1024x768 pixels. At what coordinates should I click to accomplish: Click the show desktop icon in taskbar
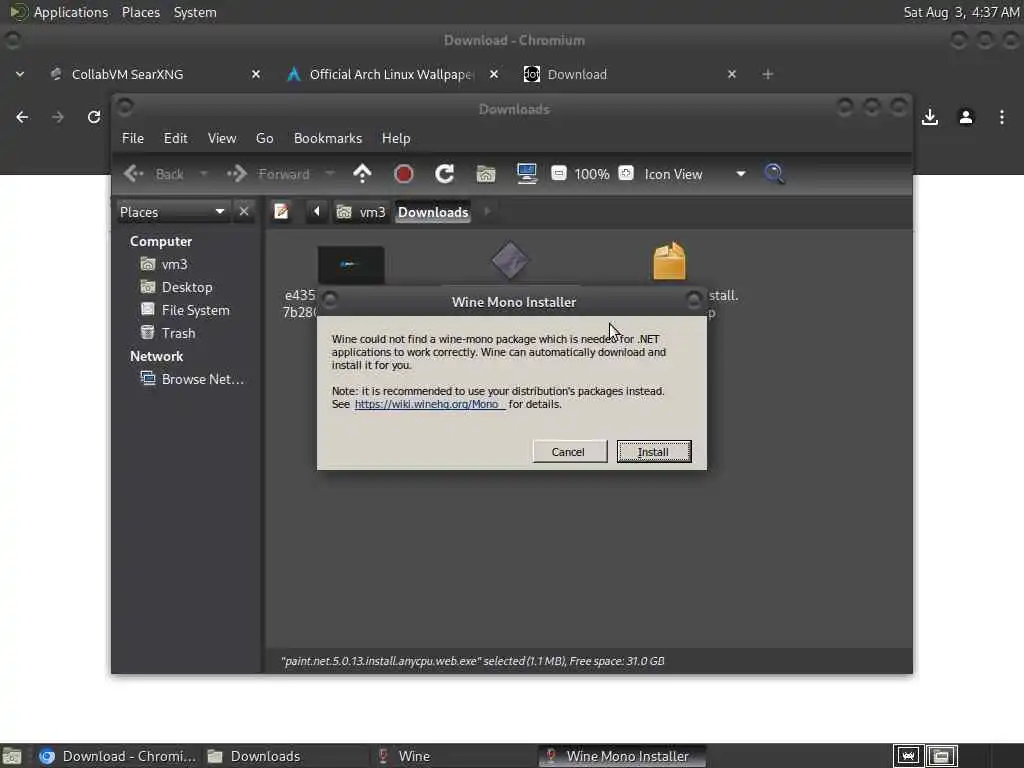tap(12, 756)
